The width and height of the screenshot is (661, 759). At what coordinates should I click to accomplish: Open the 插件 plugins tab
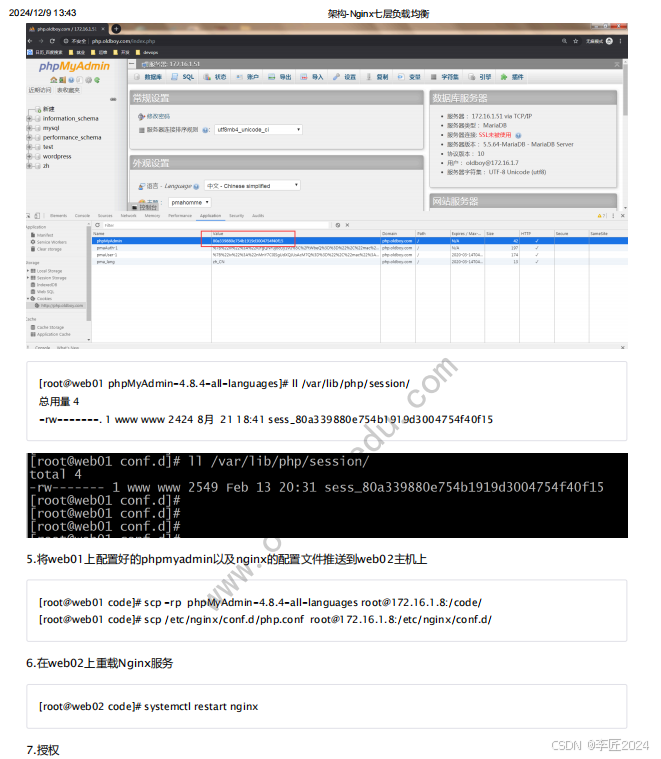512,77
